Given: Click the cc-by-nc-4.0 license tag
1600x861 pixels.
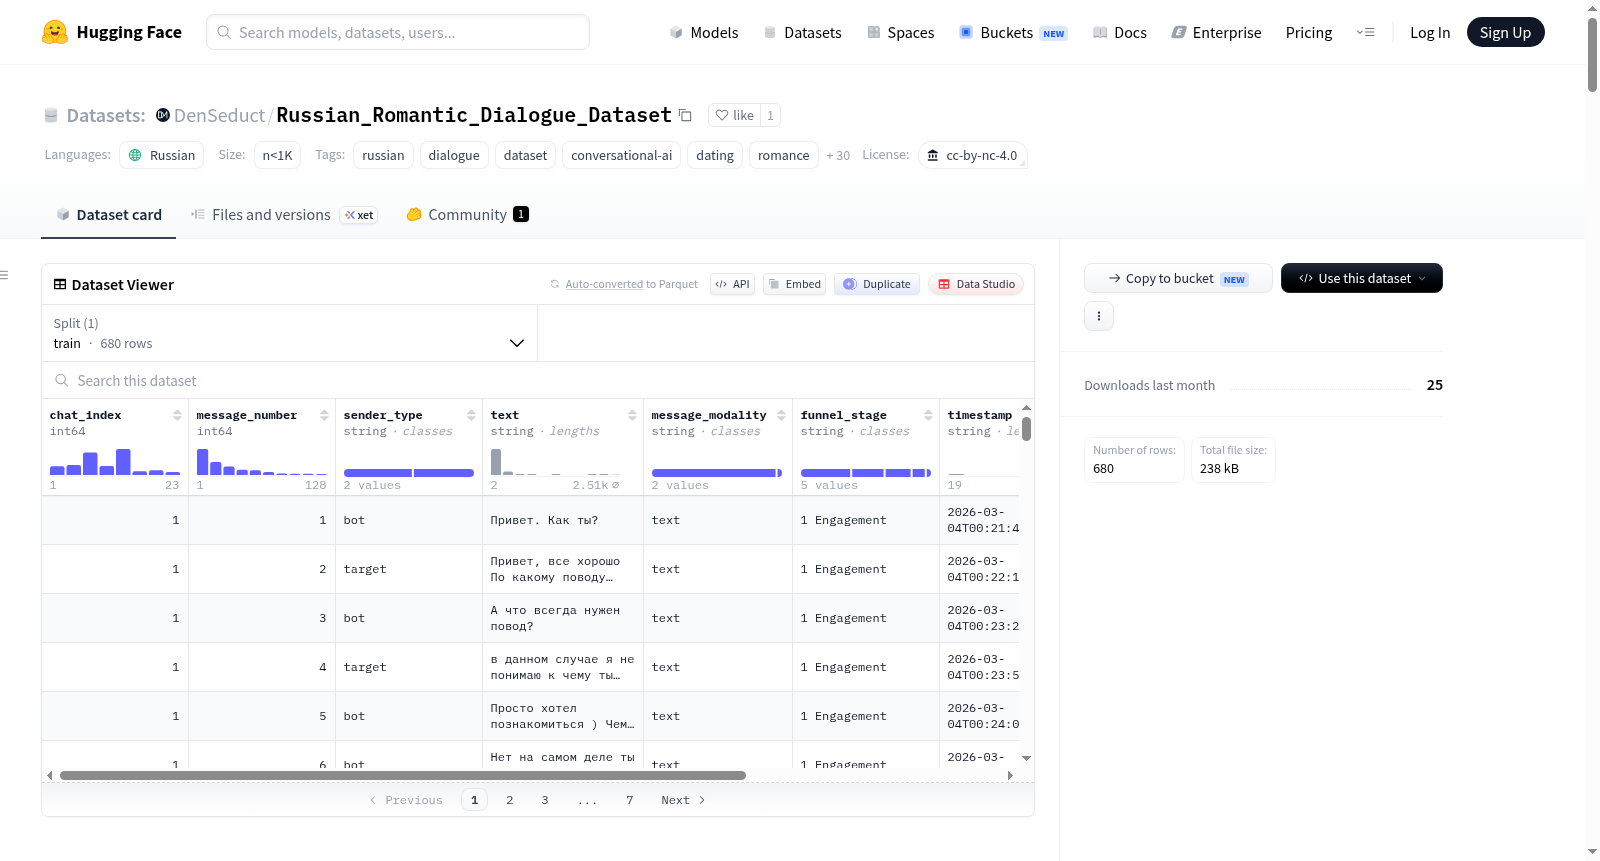Looking at the screenshot, I should 972,155.
